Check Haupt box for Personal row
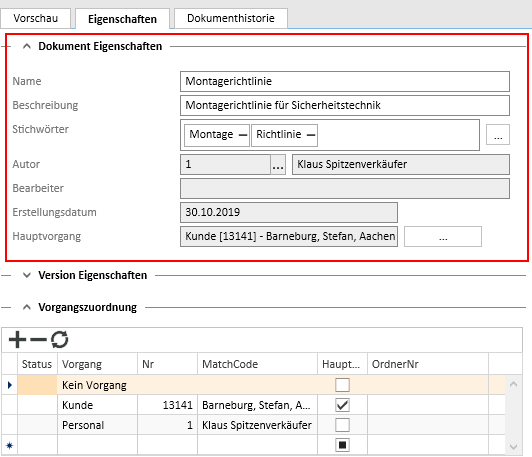Image resolution: width=532 pixels, height=457 pixels. [x=342, y=425]
